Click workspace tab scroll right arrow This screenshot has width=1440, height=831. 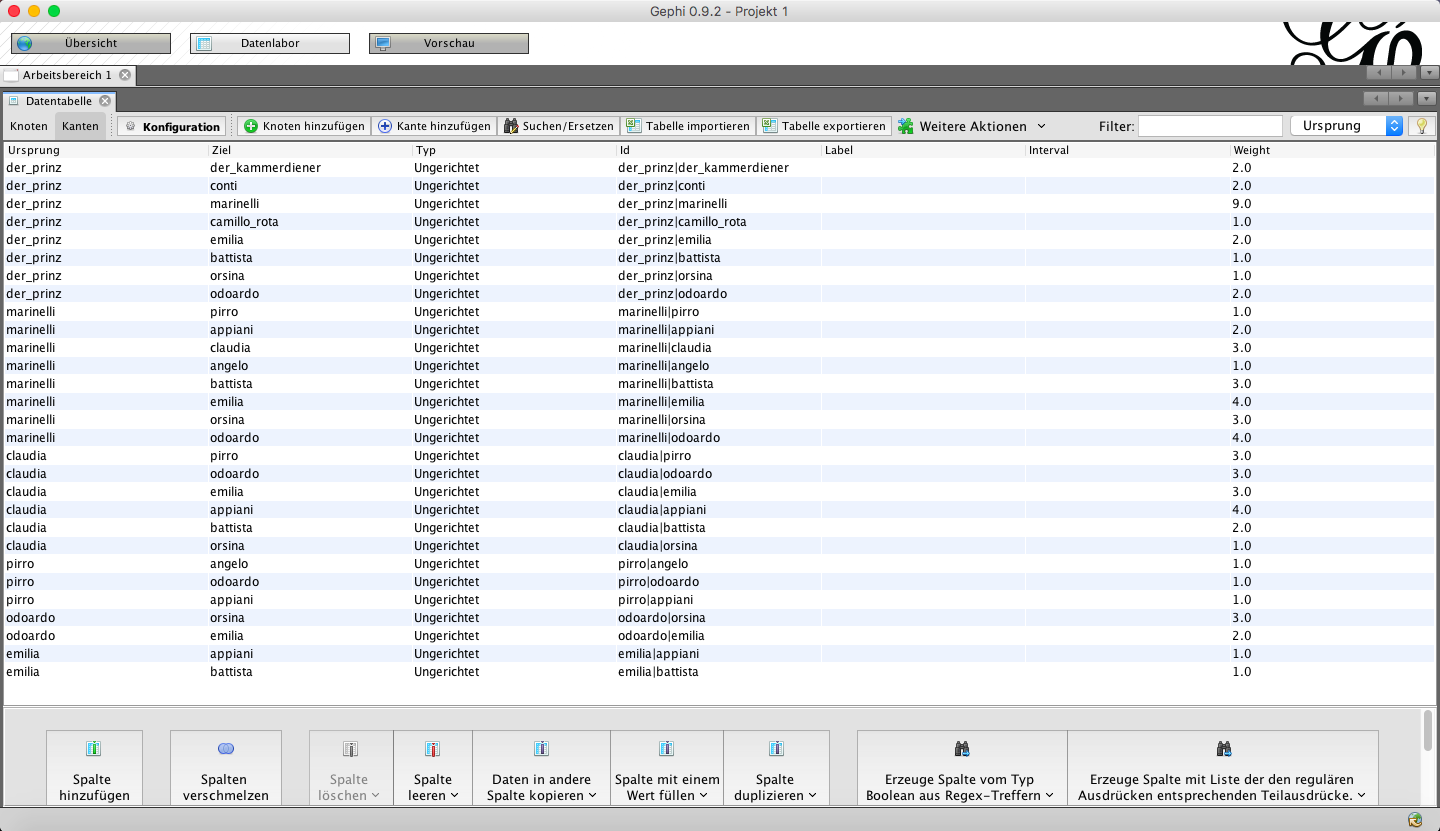pos(1403,73)
